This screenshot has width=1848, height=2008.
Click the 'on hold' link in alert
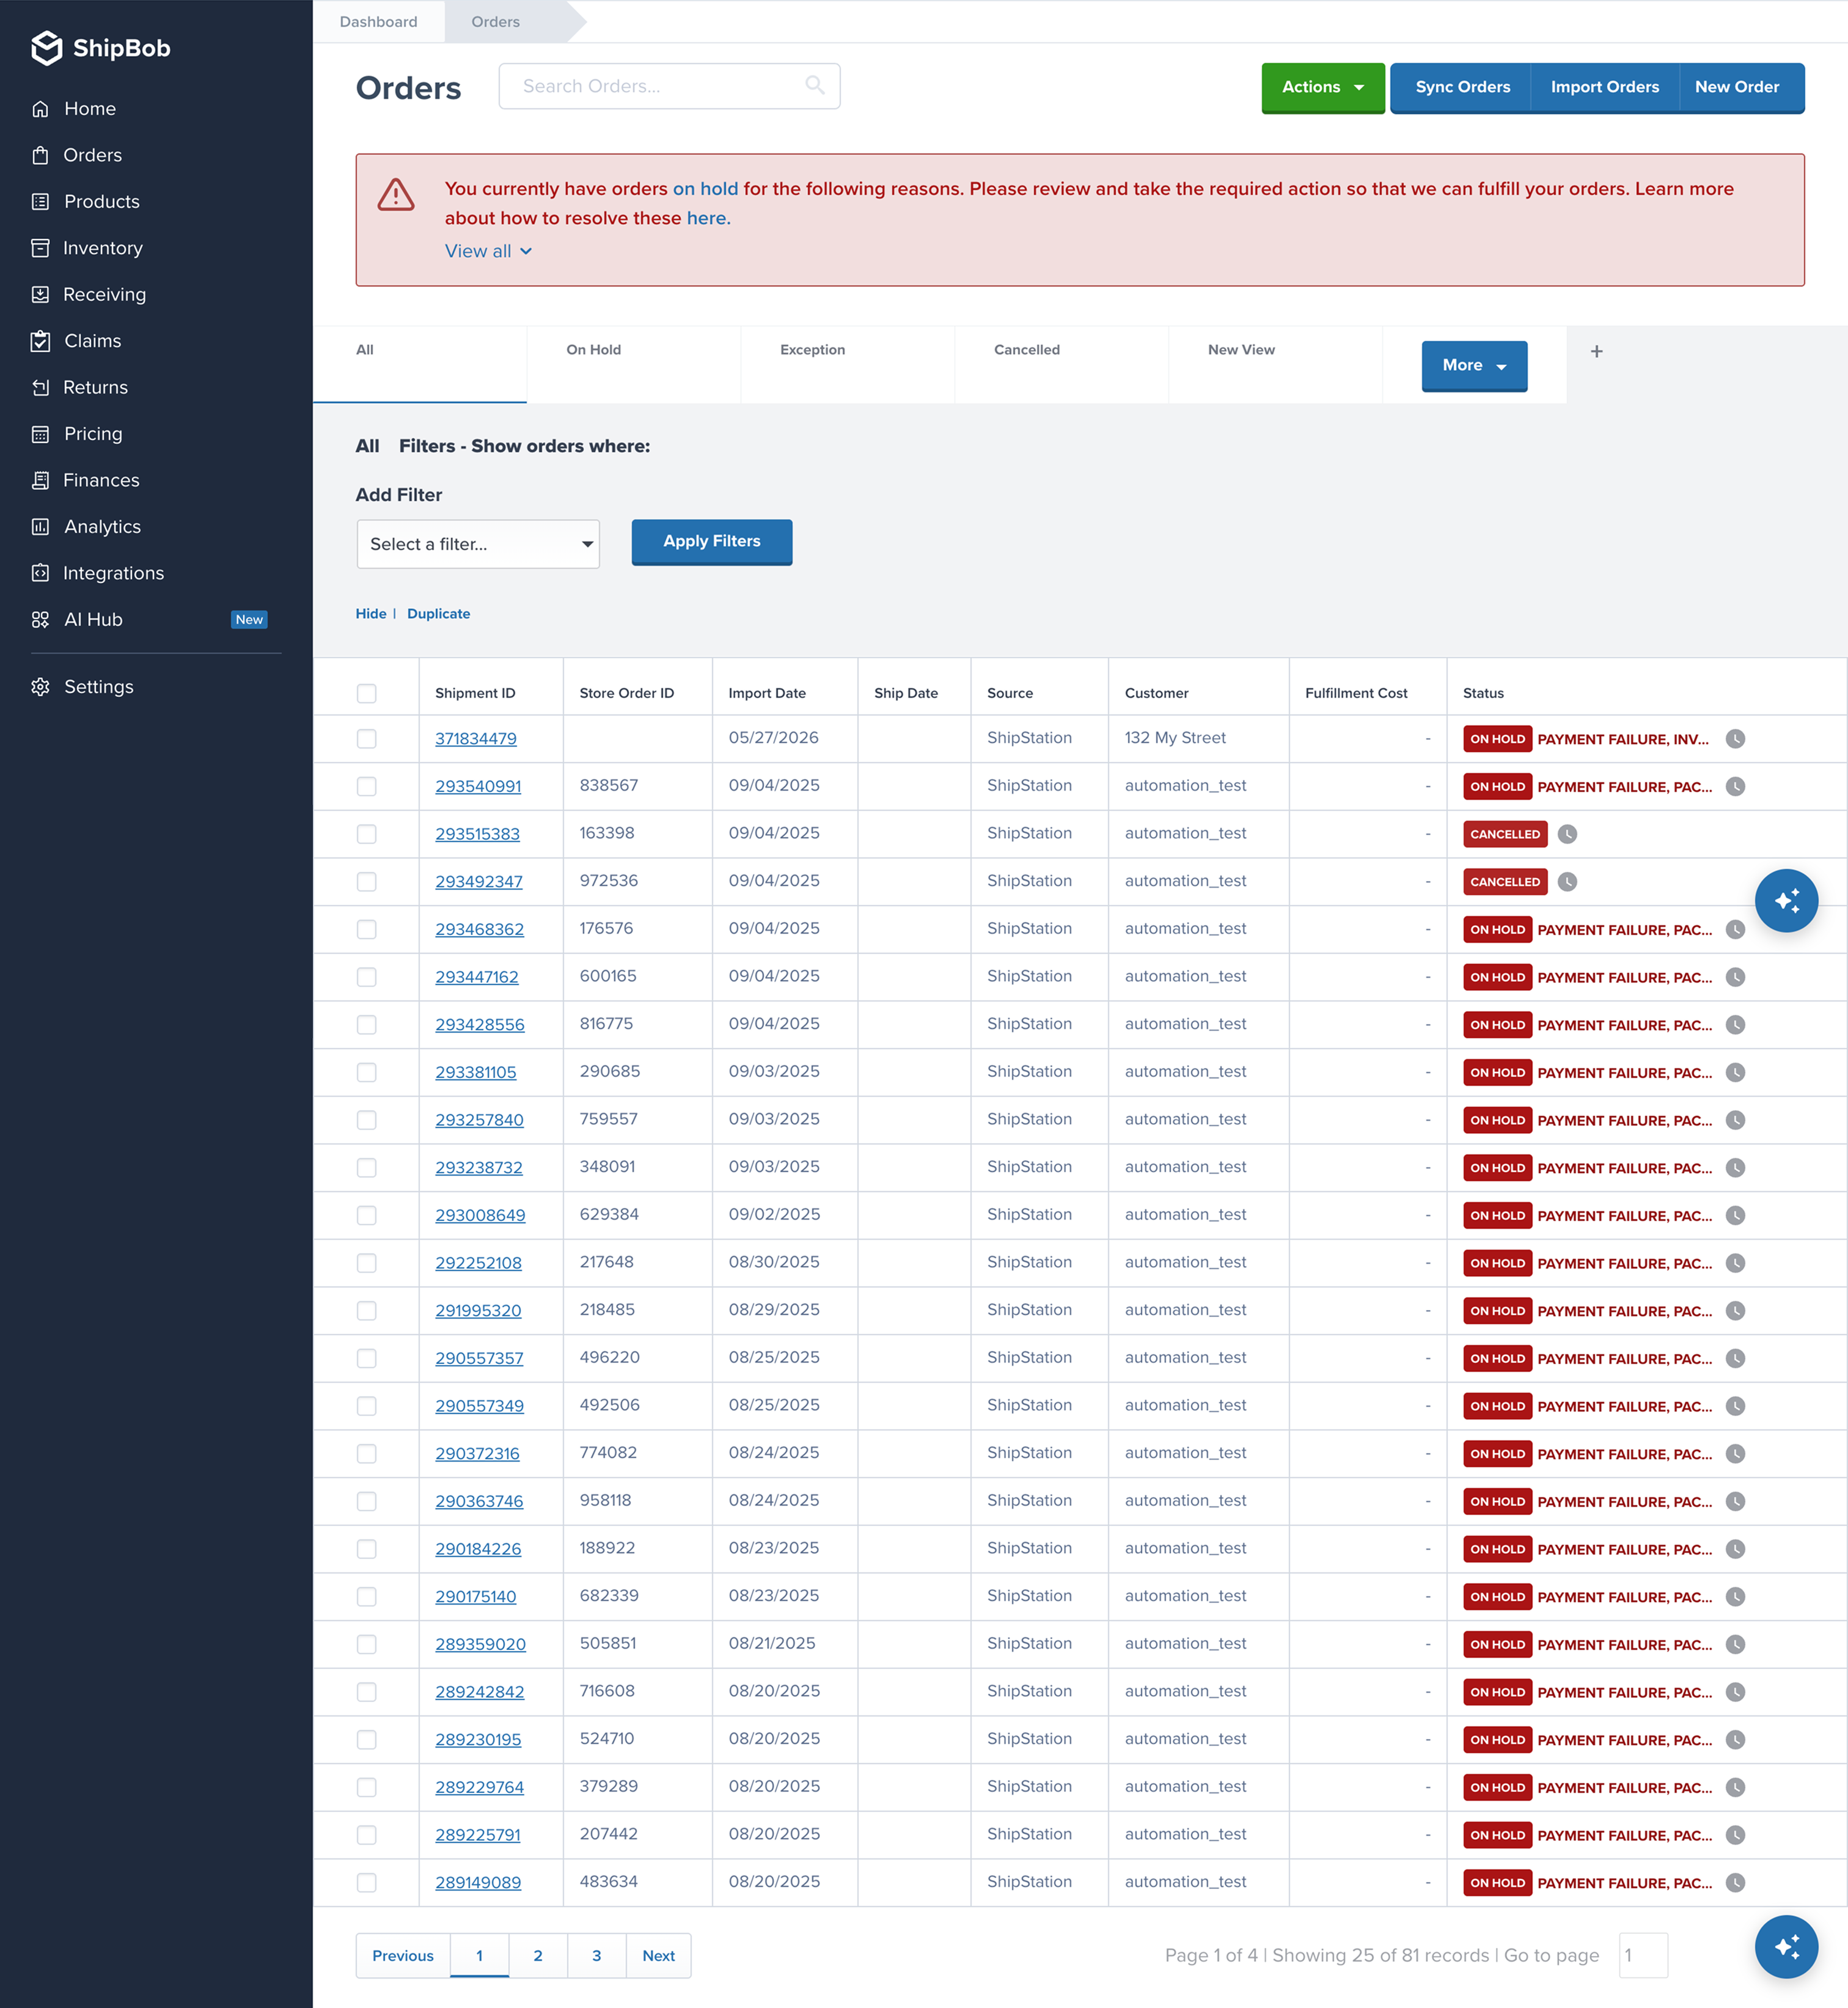705,189
